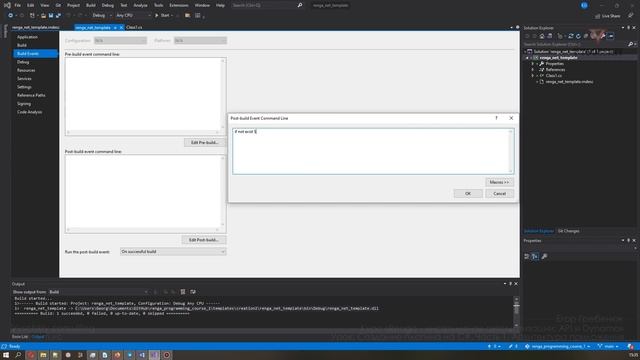
Task: Select the Debug page in project properties sidebar
Action: click(x=23, y=62)
